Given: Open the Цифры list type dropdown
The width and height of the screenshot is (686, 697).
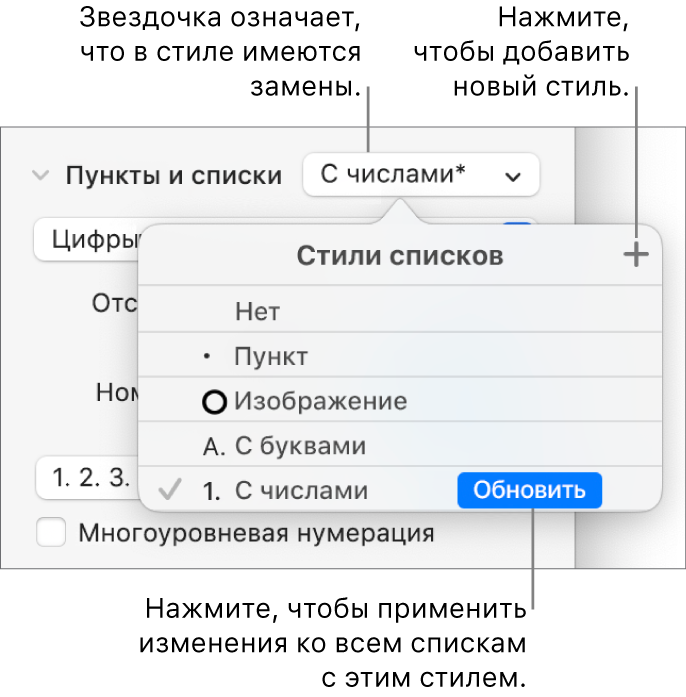Looking at the screenshot, I should 87,240.
